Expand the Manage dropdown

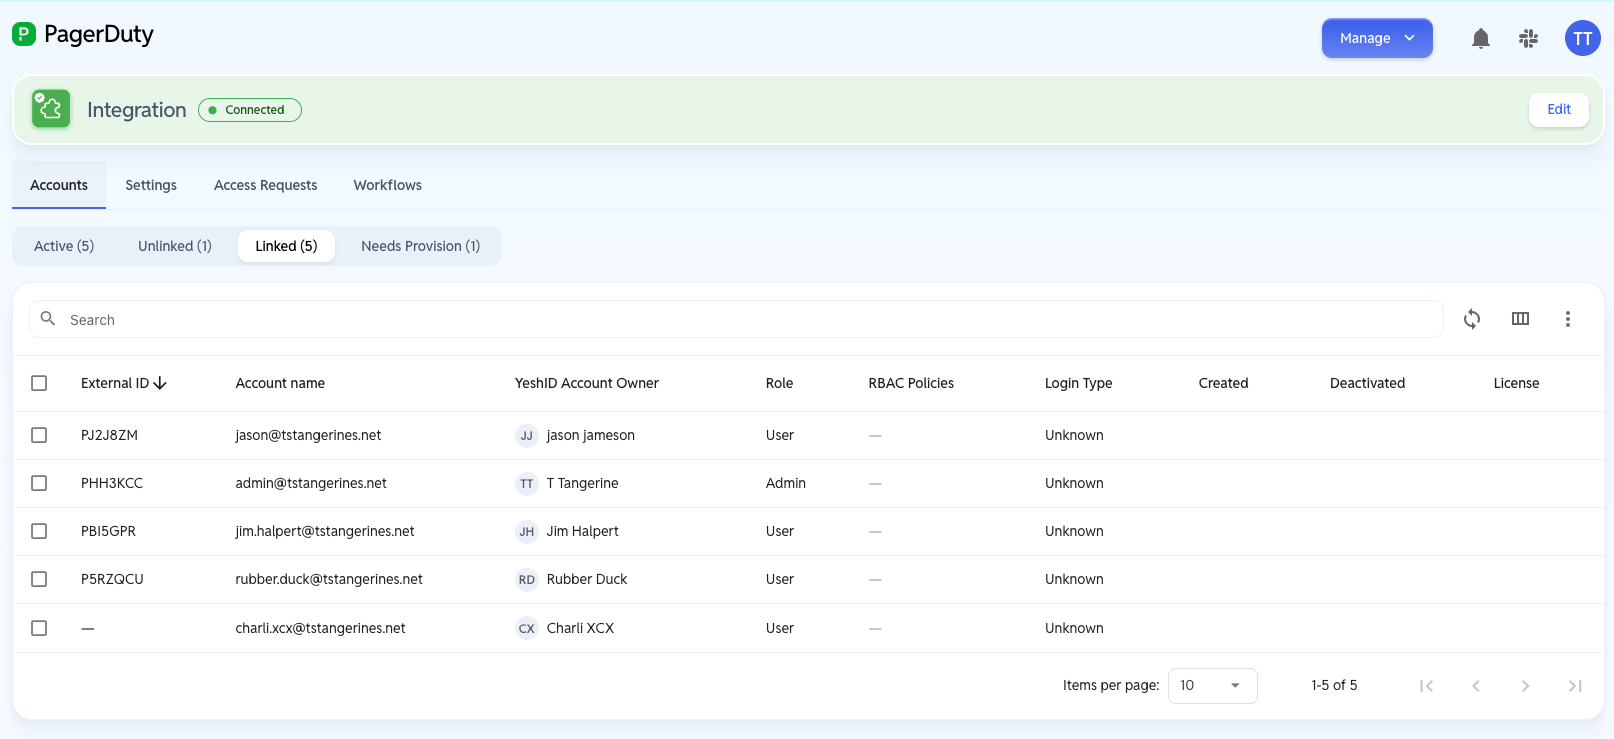click(1377, 38)
